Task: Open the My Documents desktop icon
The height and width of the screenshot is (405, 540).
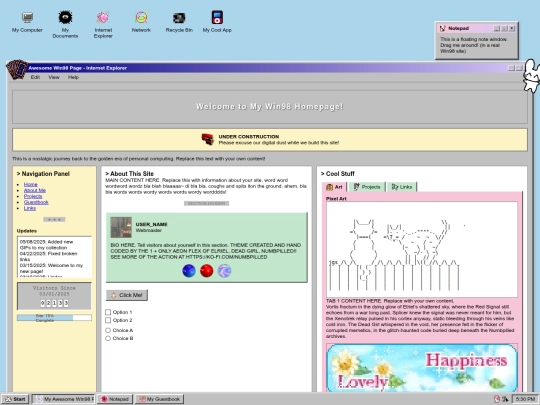Action: point(65,24)
